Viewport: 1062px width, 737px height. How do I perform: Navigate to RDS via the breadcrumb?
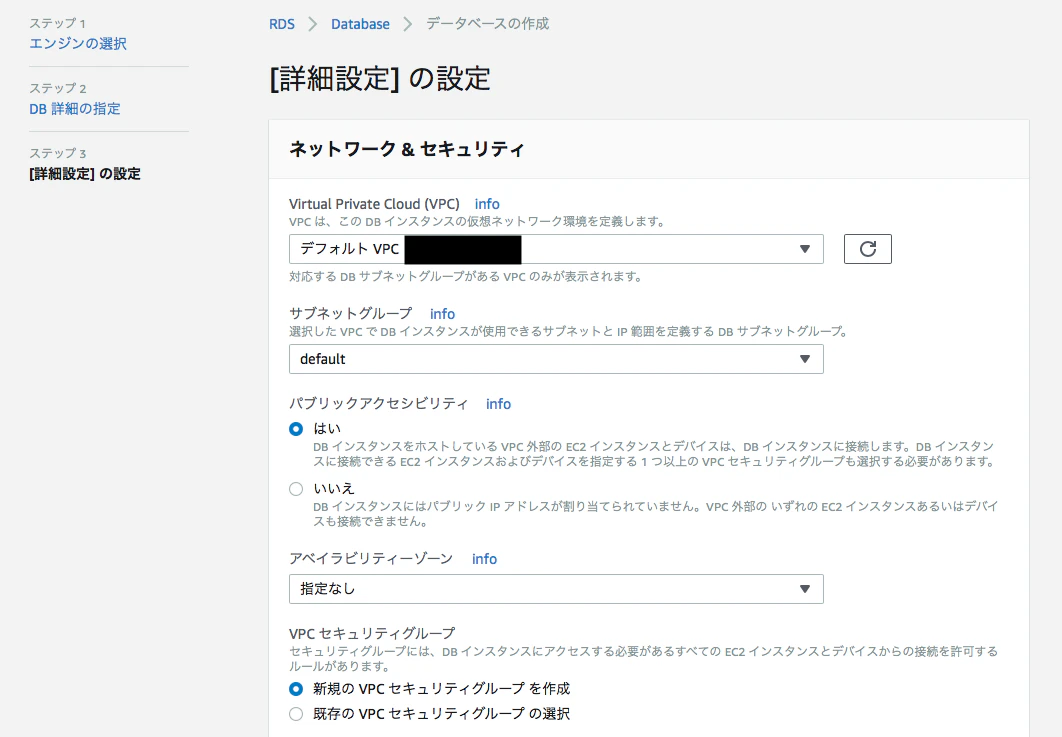[x=281, y=23]
